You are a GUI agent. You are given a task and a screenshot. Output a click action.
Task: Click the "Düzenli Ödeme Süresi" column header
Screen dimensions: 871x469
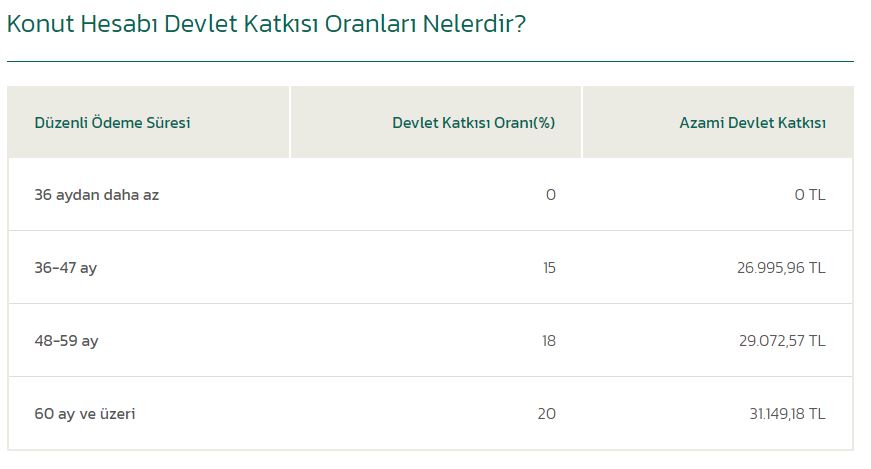pos(112,123)
